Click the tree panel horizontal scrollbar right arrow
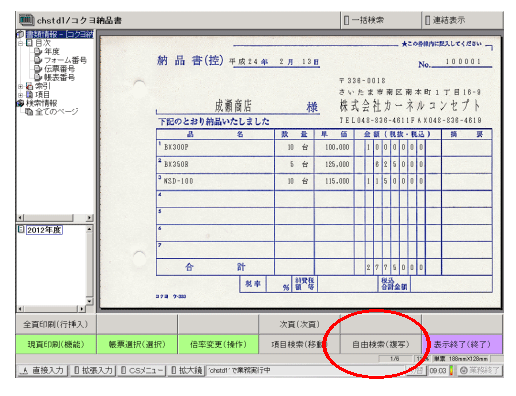 (x=89, y=218)
